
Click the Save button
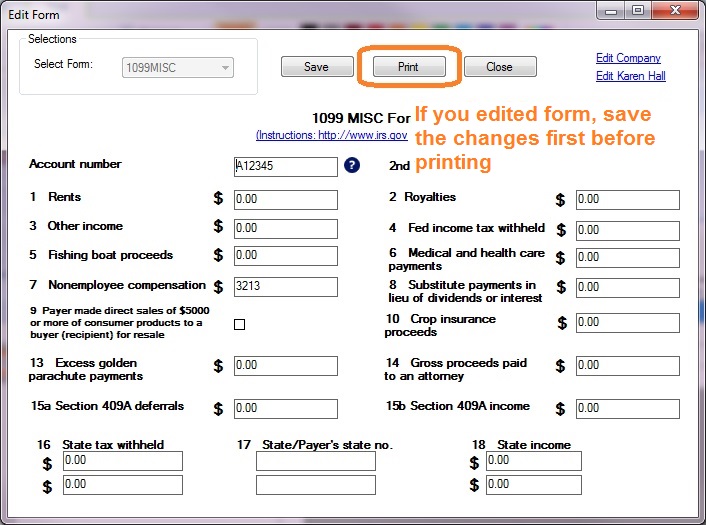tap(316, 67)
